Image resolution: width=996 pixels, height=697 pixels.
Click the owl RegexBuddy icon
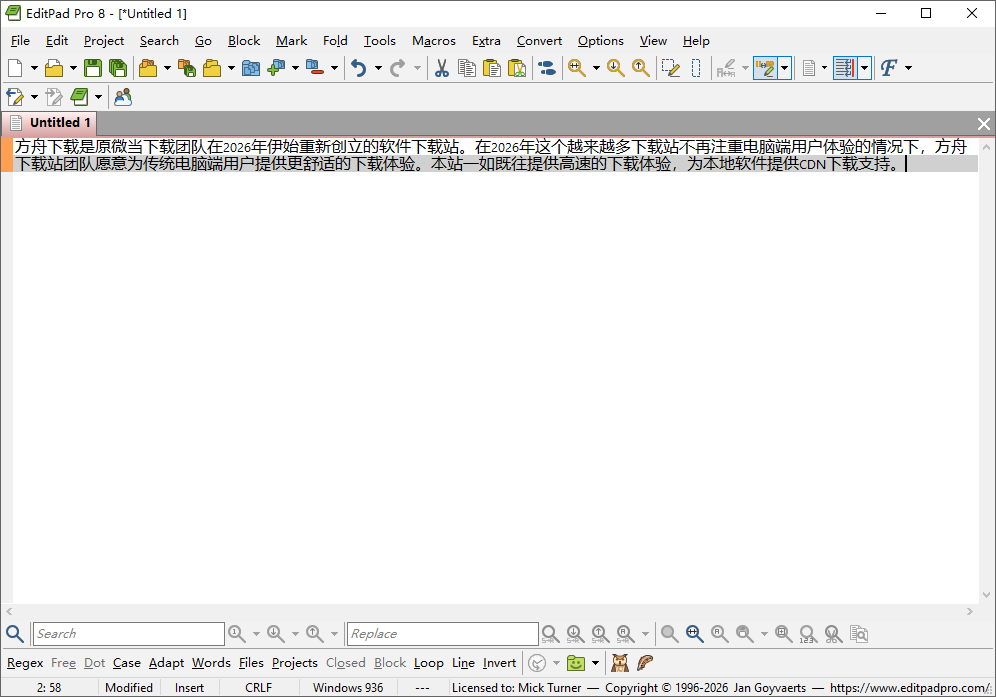[x=620, y=663]
